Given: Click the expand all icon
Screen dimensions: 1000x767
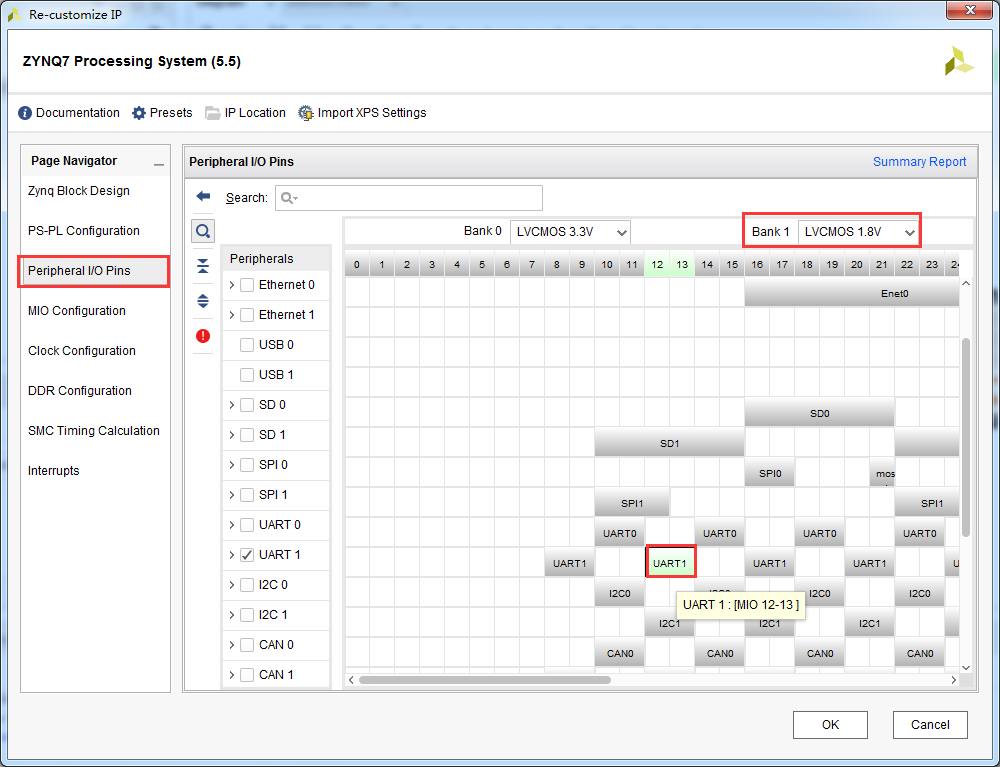Looking at the screenshot, I should tap(203, 301).
